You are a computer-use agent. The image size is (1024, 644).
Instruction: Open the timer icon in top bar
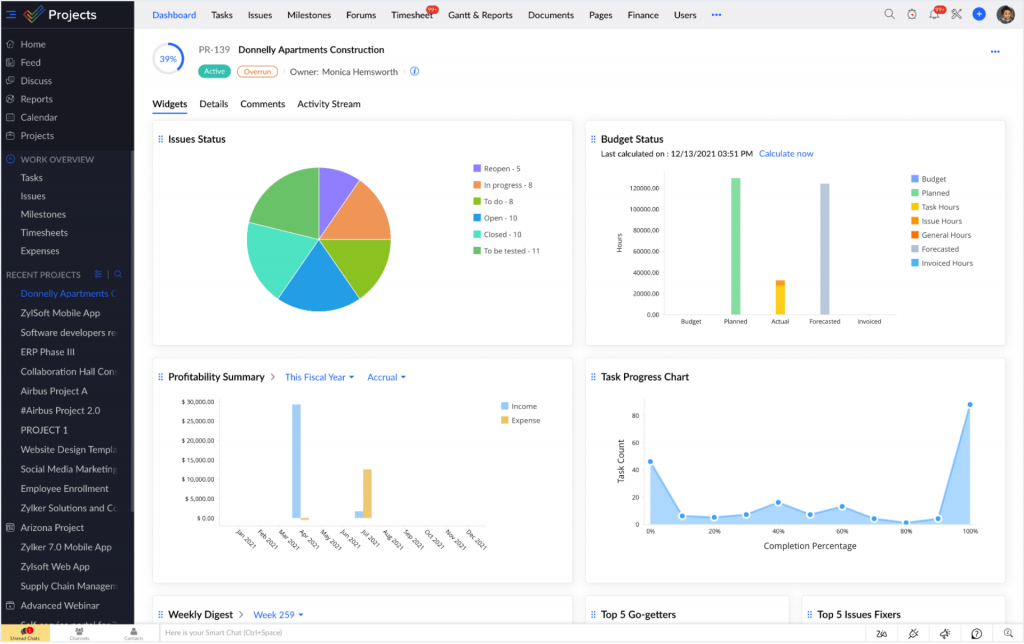click(911, 15)
